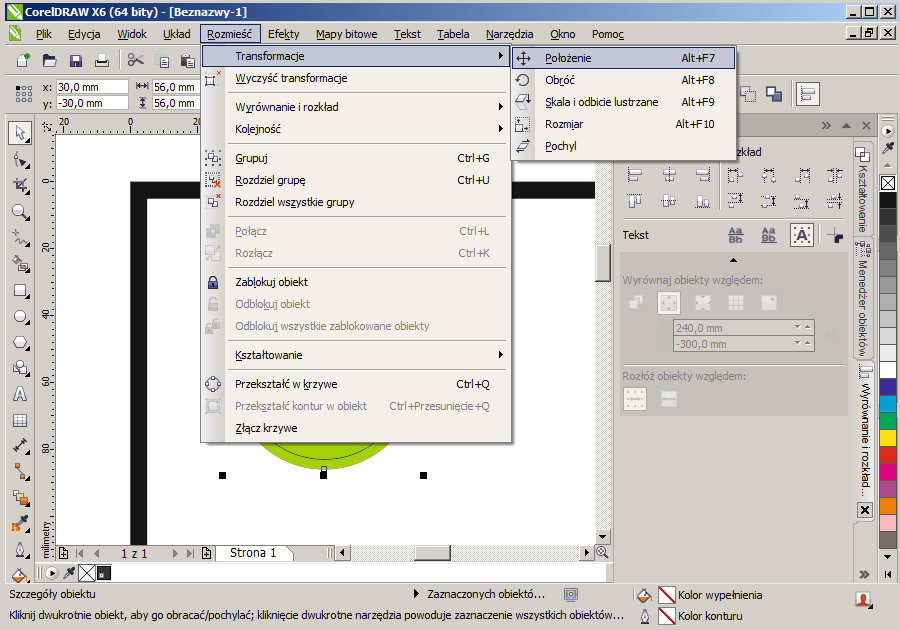900x630 pixels.
Task: Click the zoom navigator icon near scrollbar
Action: pyautogui.click(x=602, y=552)
